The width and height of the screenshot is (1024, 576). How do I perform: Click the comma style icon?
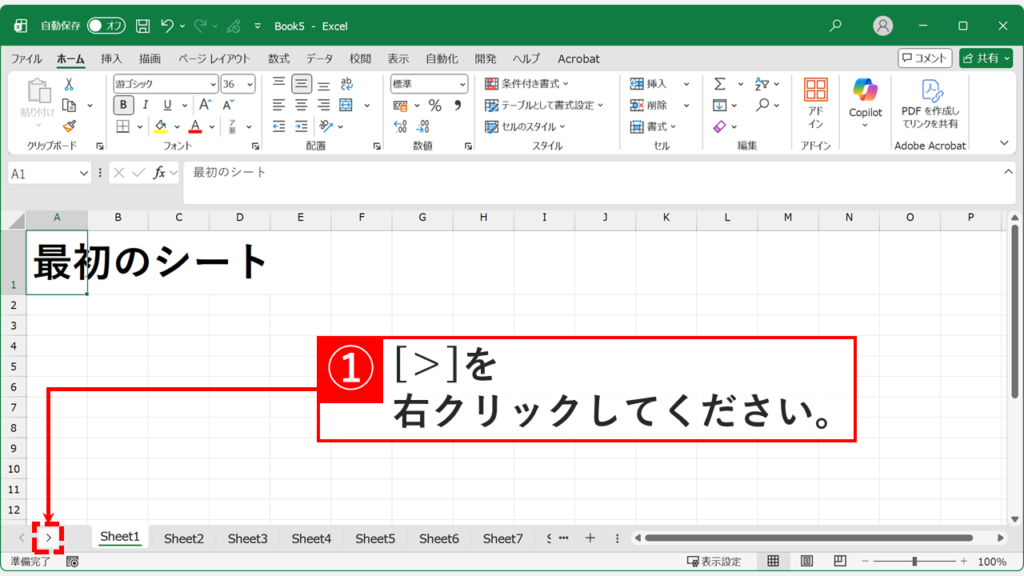tap(457, 104)
